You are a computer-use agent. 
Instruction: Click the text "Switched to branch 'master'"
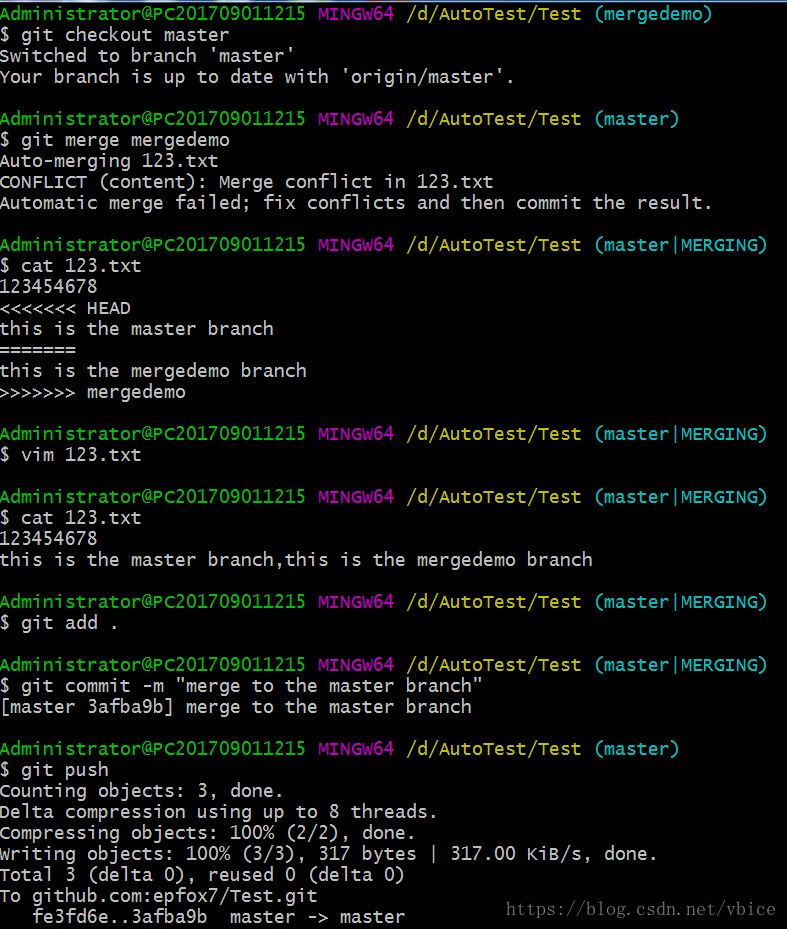[147, 56]
